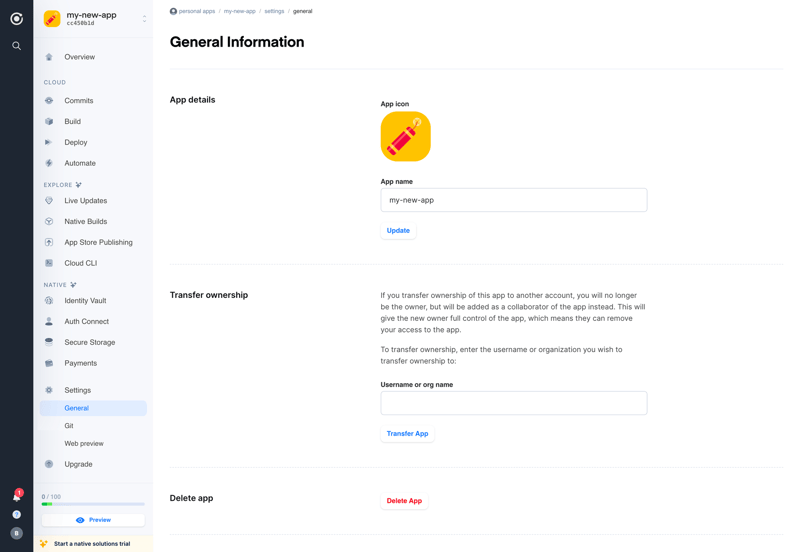Click the sparkle icon beside NATIVE

(73, 285)
